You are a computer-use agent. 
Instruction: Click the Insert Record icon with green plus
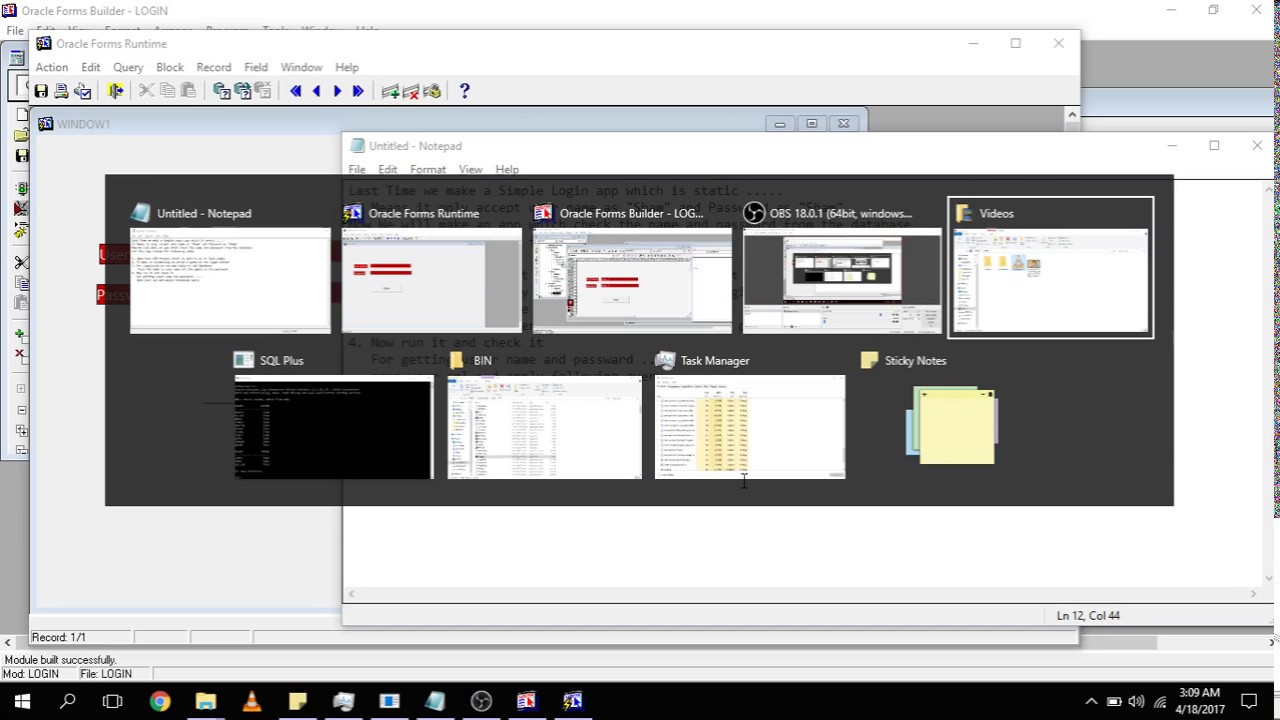(x=391, y=91)
